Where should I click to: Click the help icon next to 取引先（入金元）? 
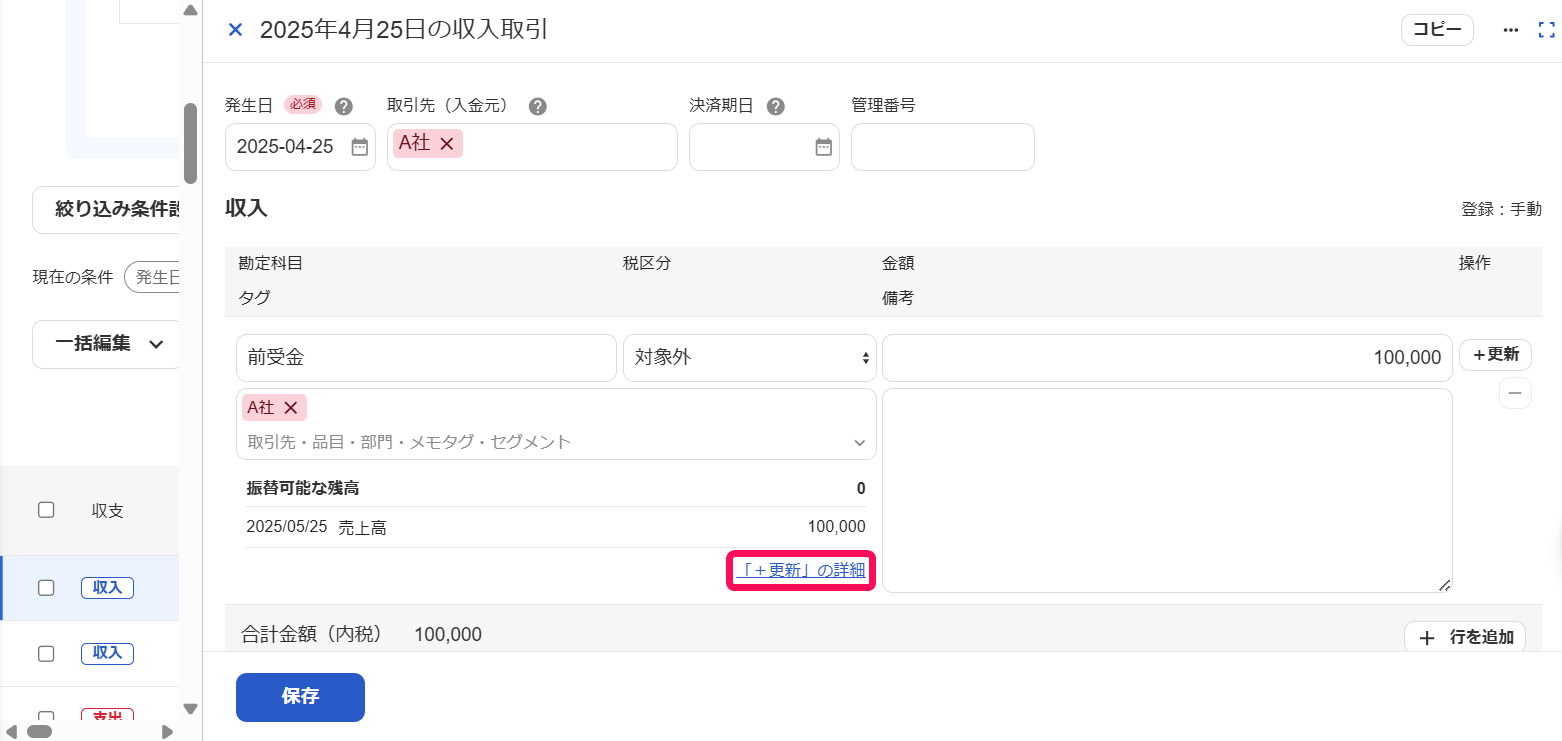(x=537, y=106)
